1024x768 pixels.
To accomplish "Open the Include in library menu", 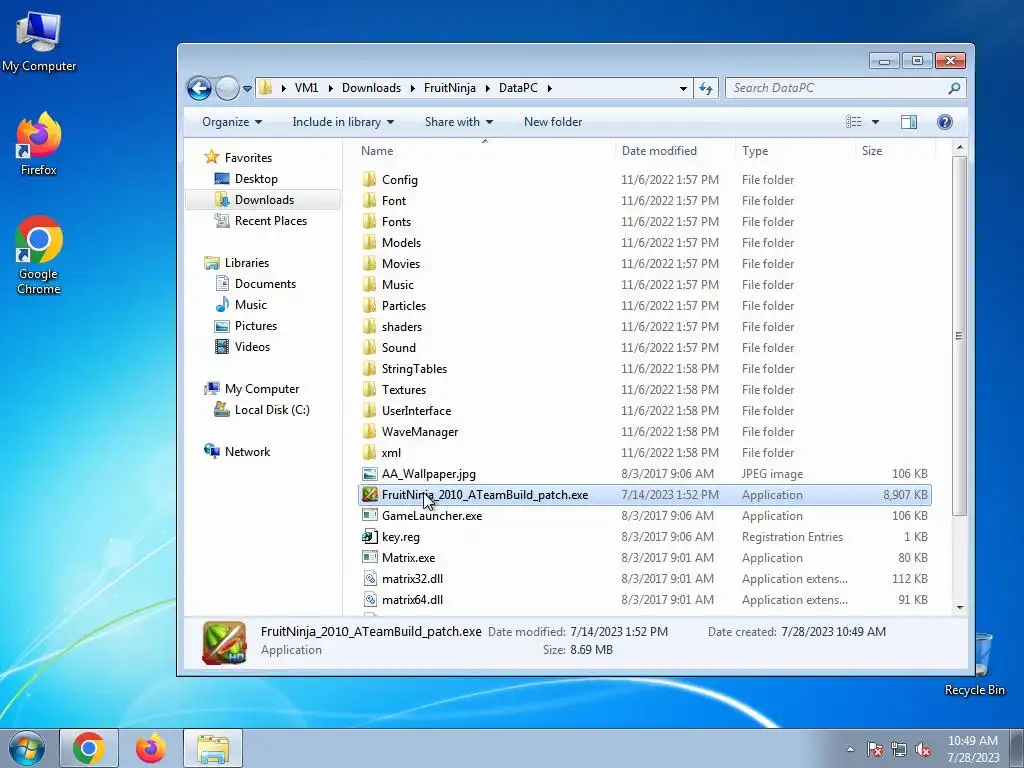I will 343,122.
